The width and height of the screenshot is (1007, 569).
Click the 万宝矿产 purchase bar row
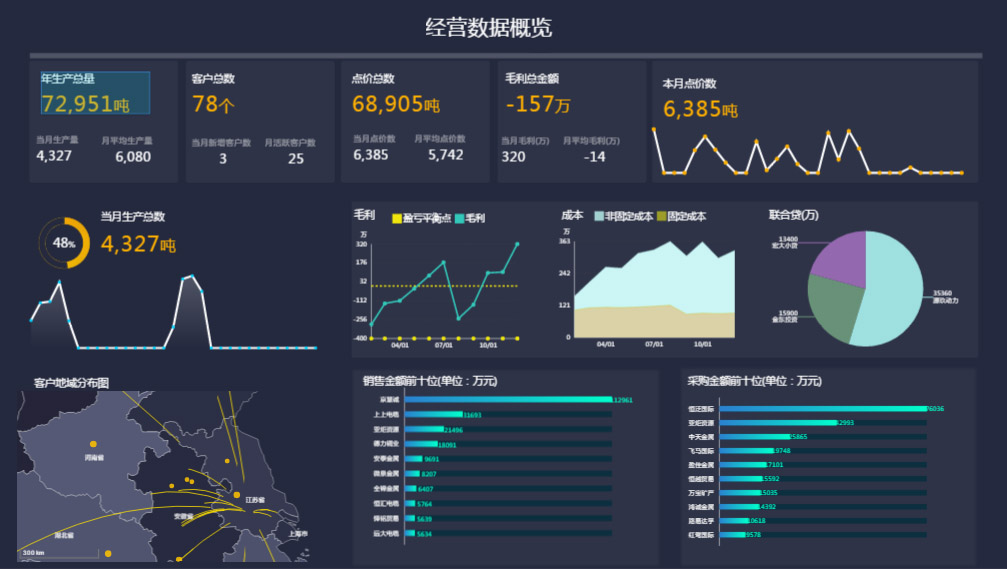[x=823, y=493]
